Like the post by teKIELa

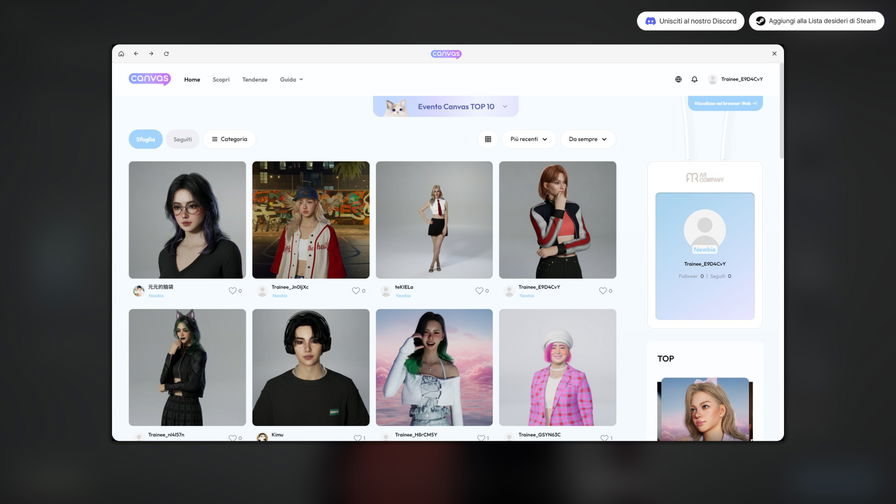(479, 291)
